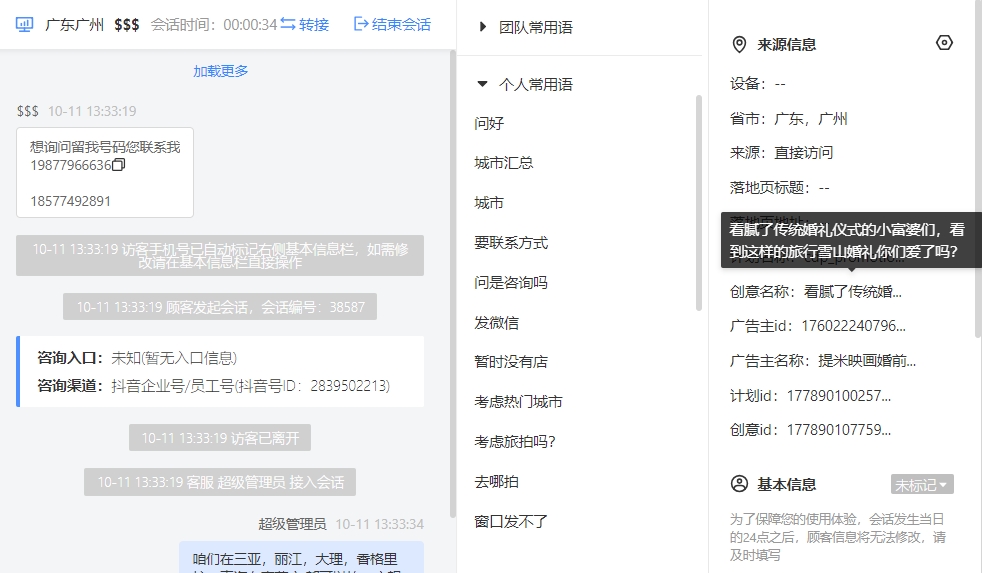Open the 未标记 tag dropdown

(922, 485)
